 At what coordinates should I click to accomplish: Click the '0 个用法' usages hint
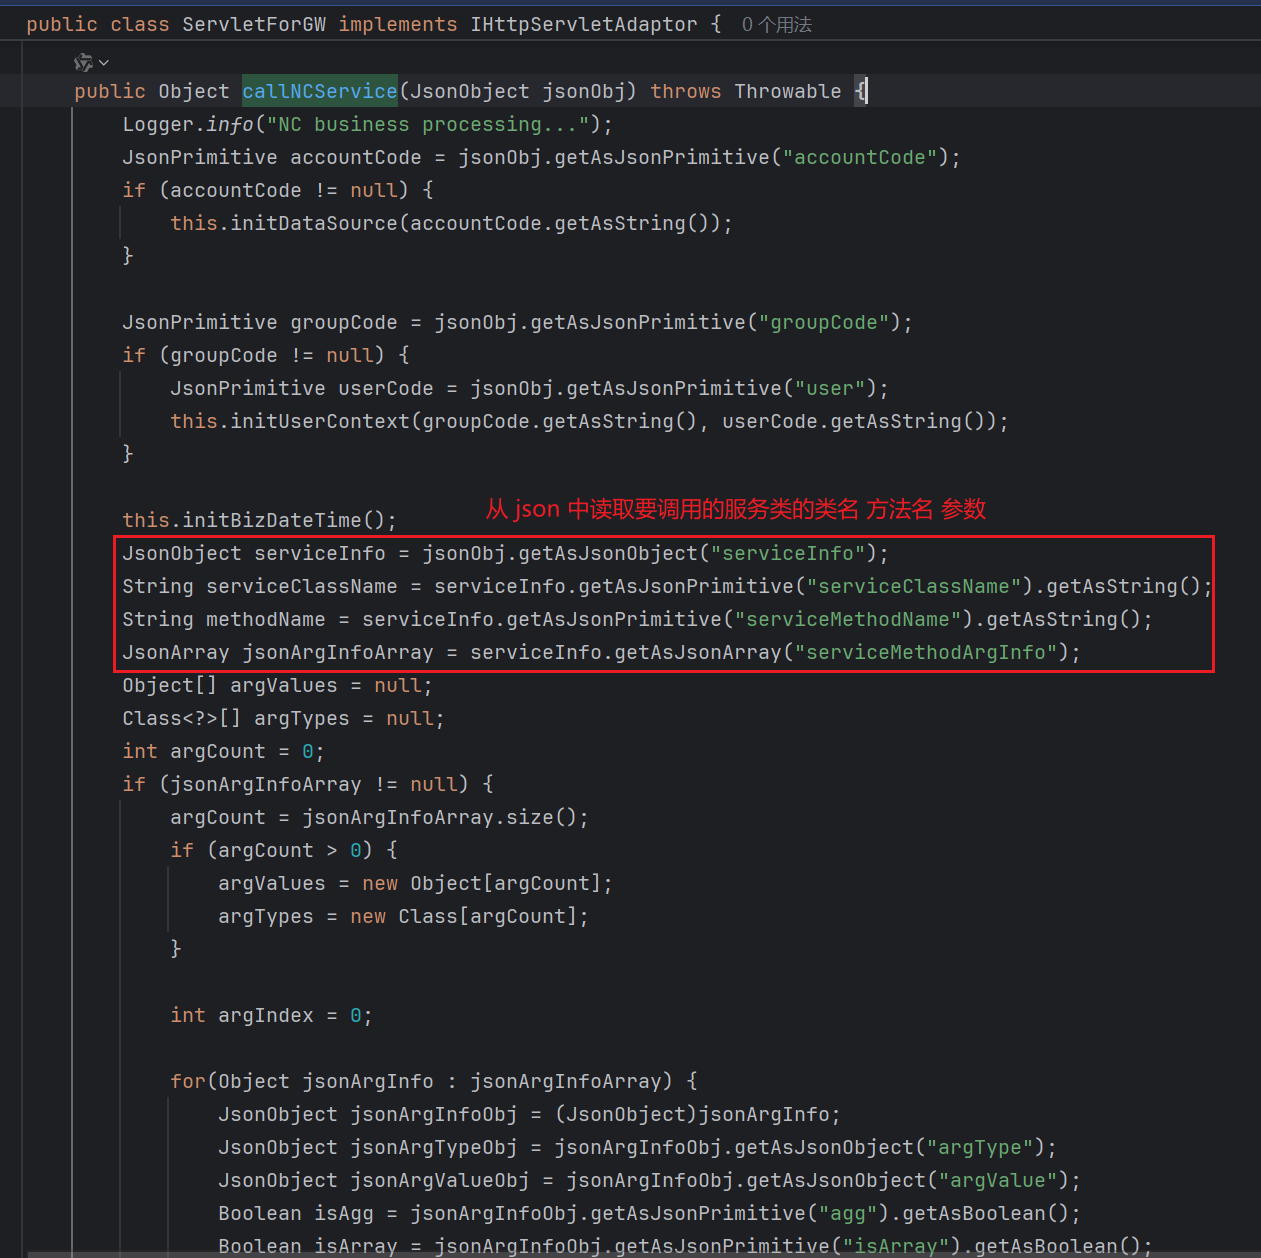pos(776,25)
